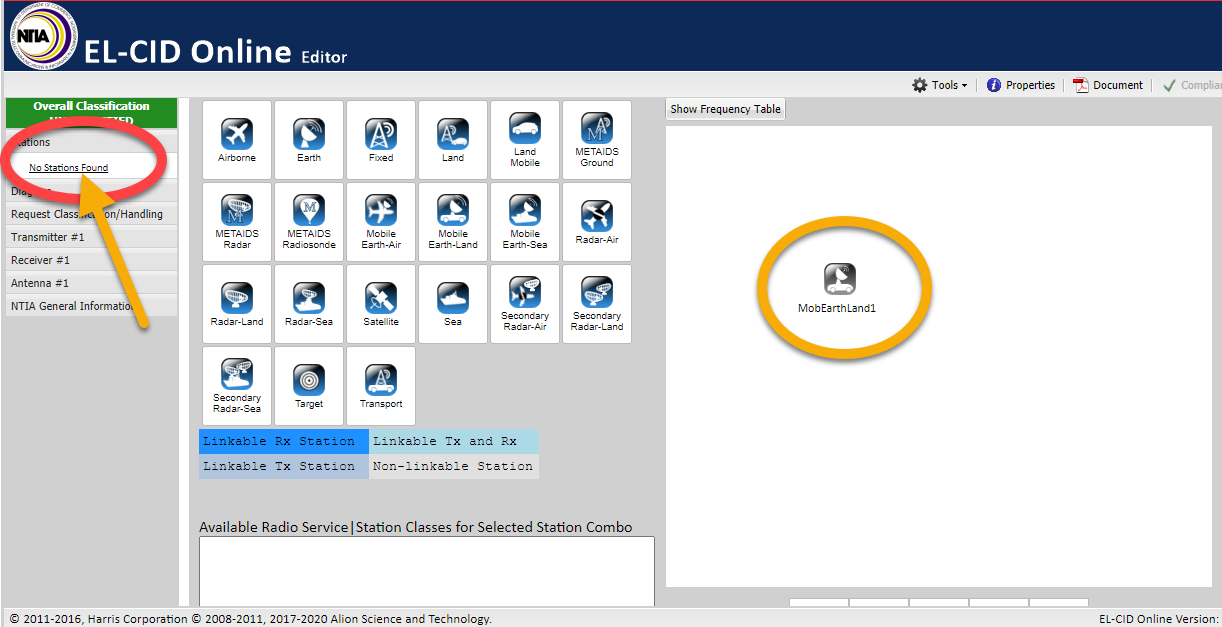1222x627 pixels.
Task: Open the Antenna #1 section
Action: [90, 283]
